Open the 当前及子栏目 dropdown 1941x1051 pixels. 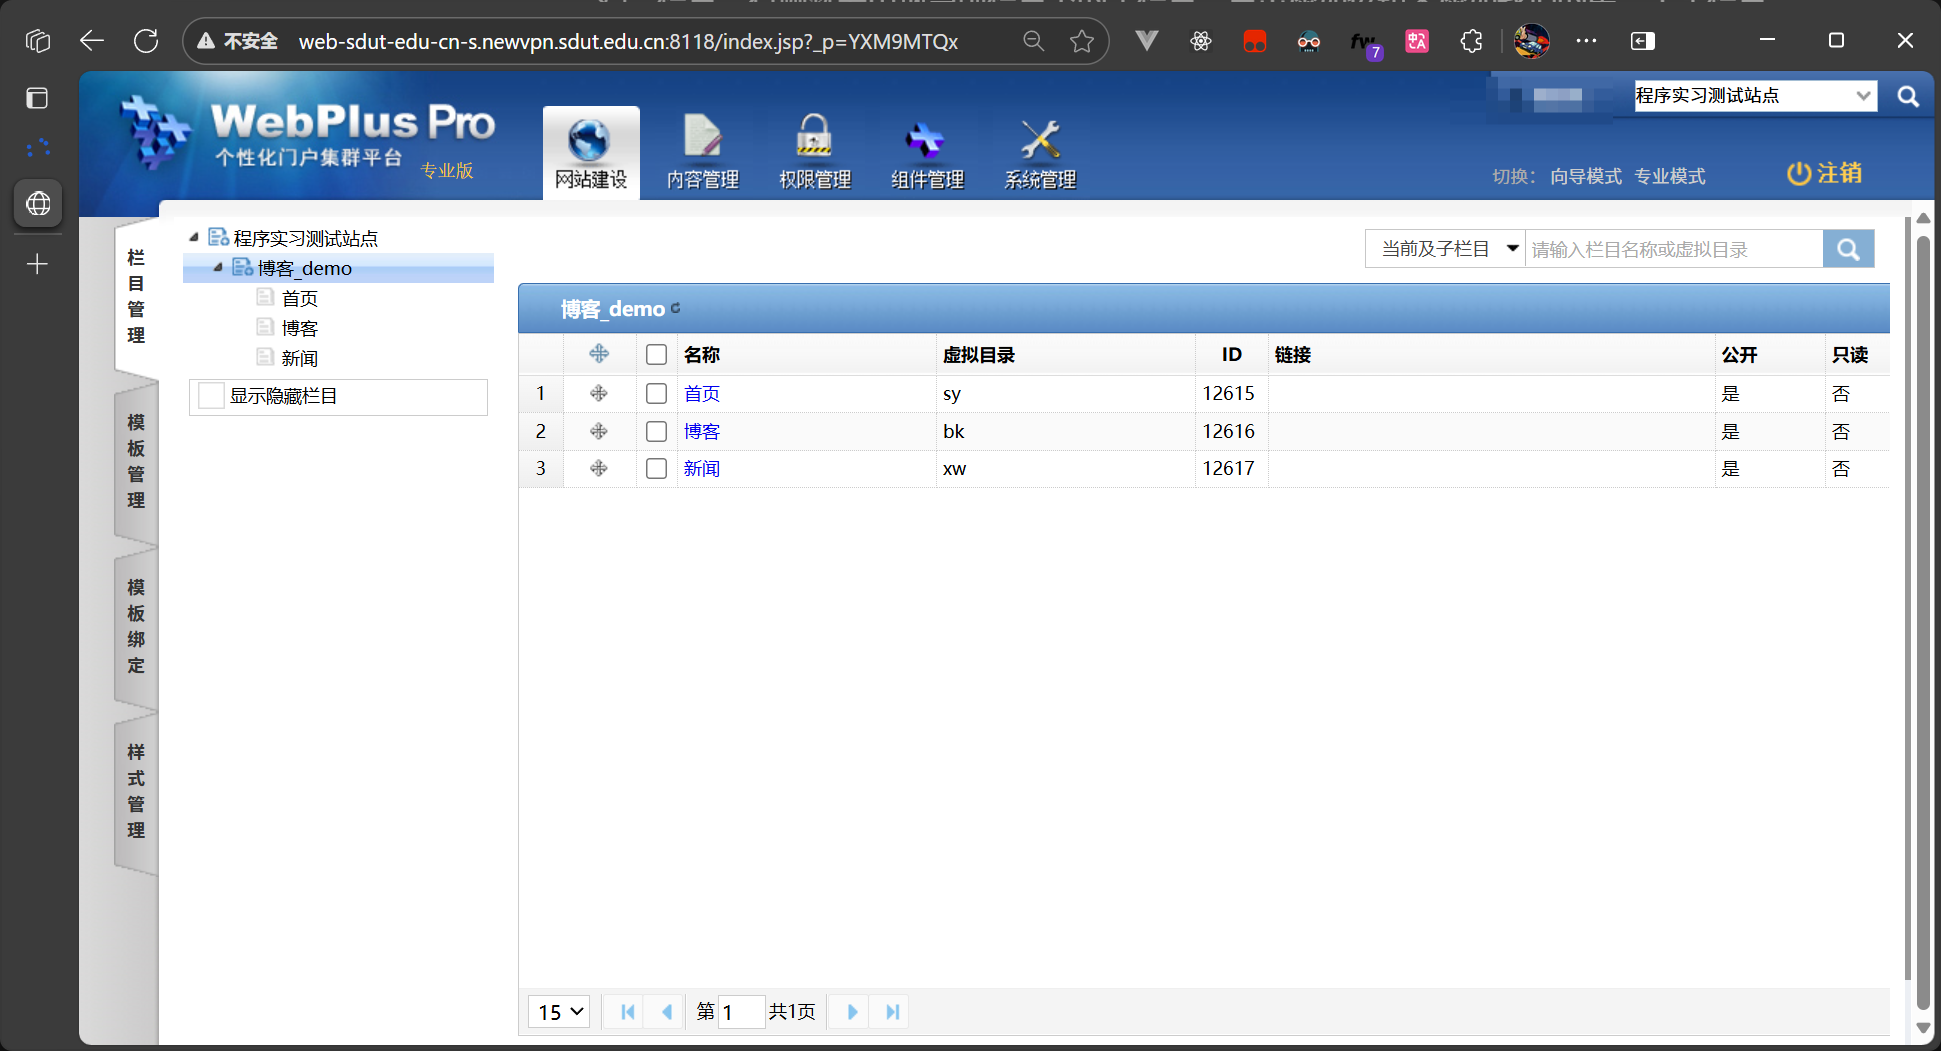point(1445,248)
